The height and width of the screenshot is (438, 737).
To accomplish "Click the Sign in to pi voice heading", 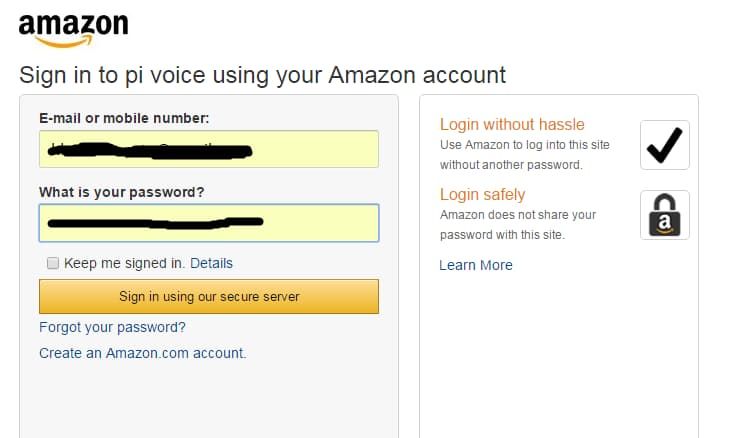I will point(262,74).
